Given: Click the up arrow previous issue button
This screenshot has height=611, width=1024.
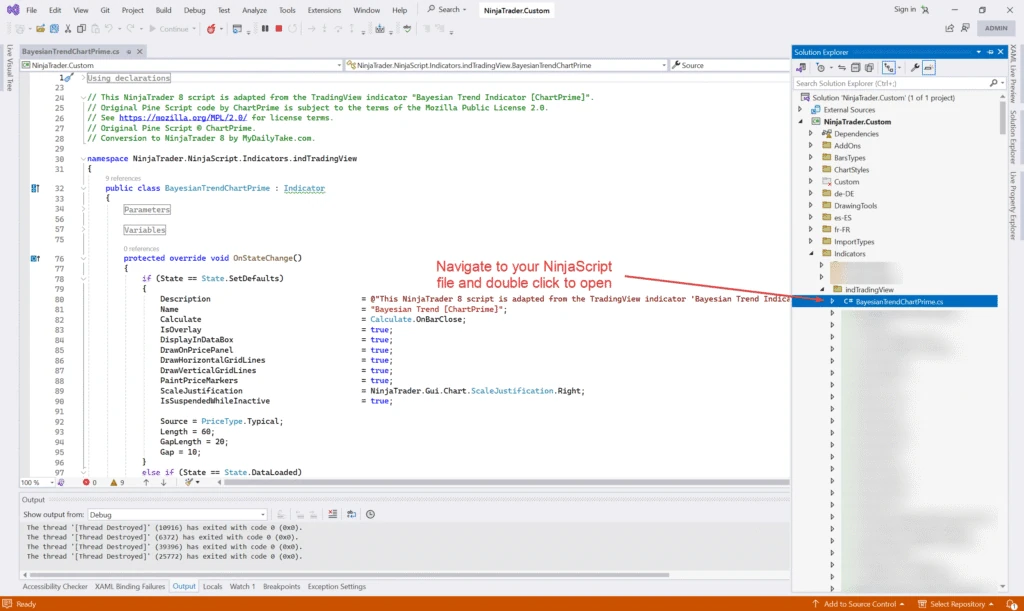Looking at the screenshot, I should pos(146,482).
